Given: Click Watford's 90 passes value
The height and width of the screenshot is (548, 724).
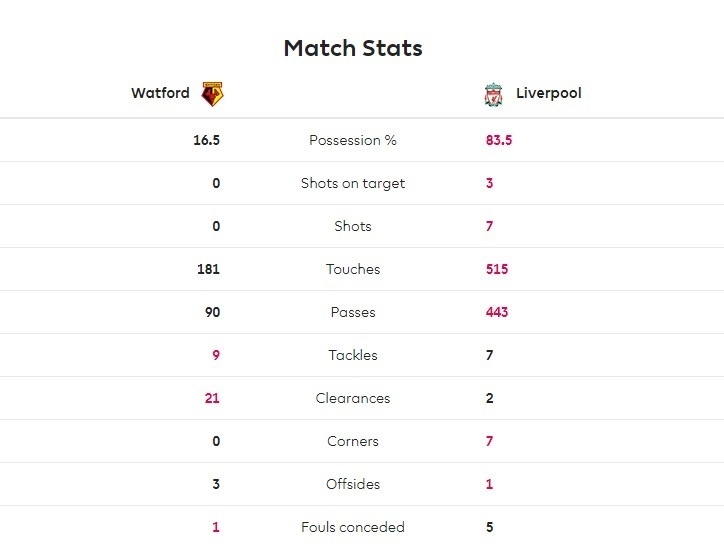Looking at the screenshot, I should [x=210, y=312].
